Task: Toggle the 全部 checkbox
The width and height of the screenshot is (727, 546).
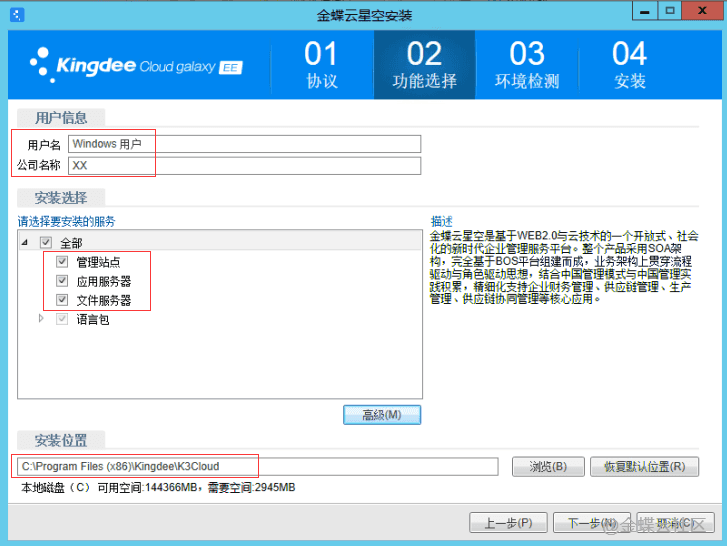Action: (x=46, y=242)
